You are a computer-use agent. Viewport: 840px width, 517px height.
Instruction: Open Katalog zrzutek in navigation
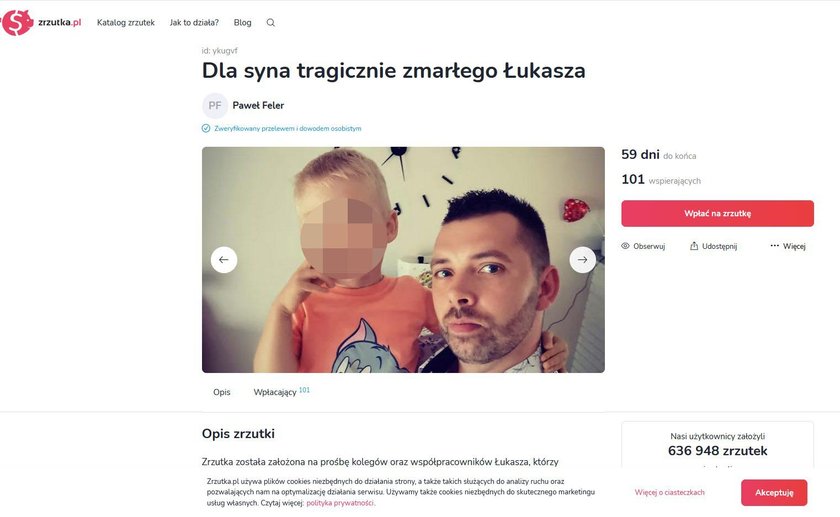pyautogui.click(x=126, y=23)
